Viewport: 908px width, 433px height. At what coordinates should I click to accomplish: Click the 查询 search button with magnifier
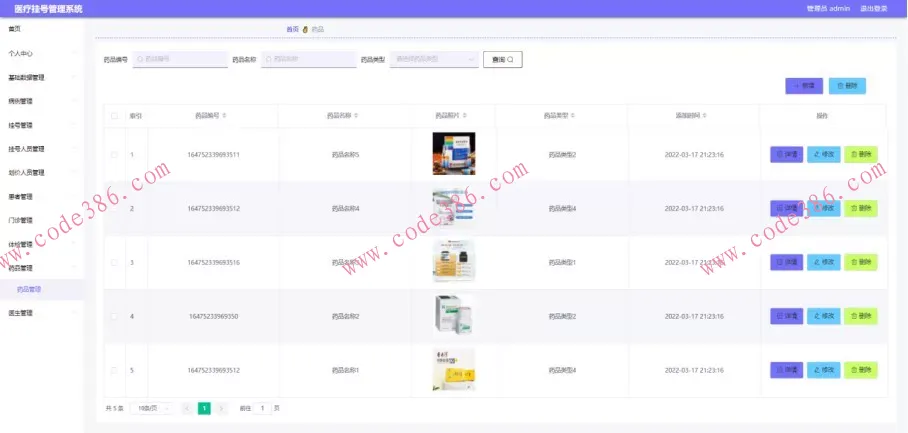(x=503, y=60)
